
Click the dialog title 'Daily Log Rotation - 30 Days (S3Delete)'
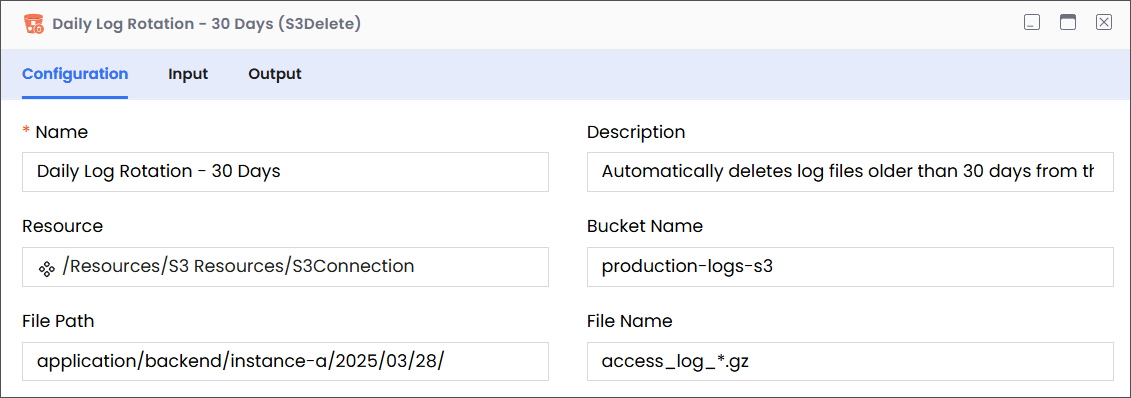206,24
